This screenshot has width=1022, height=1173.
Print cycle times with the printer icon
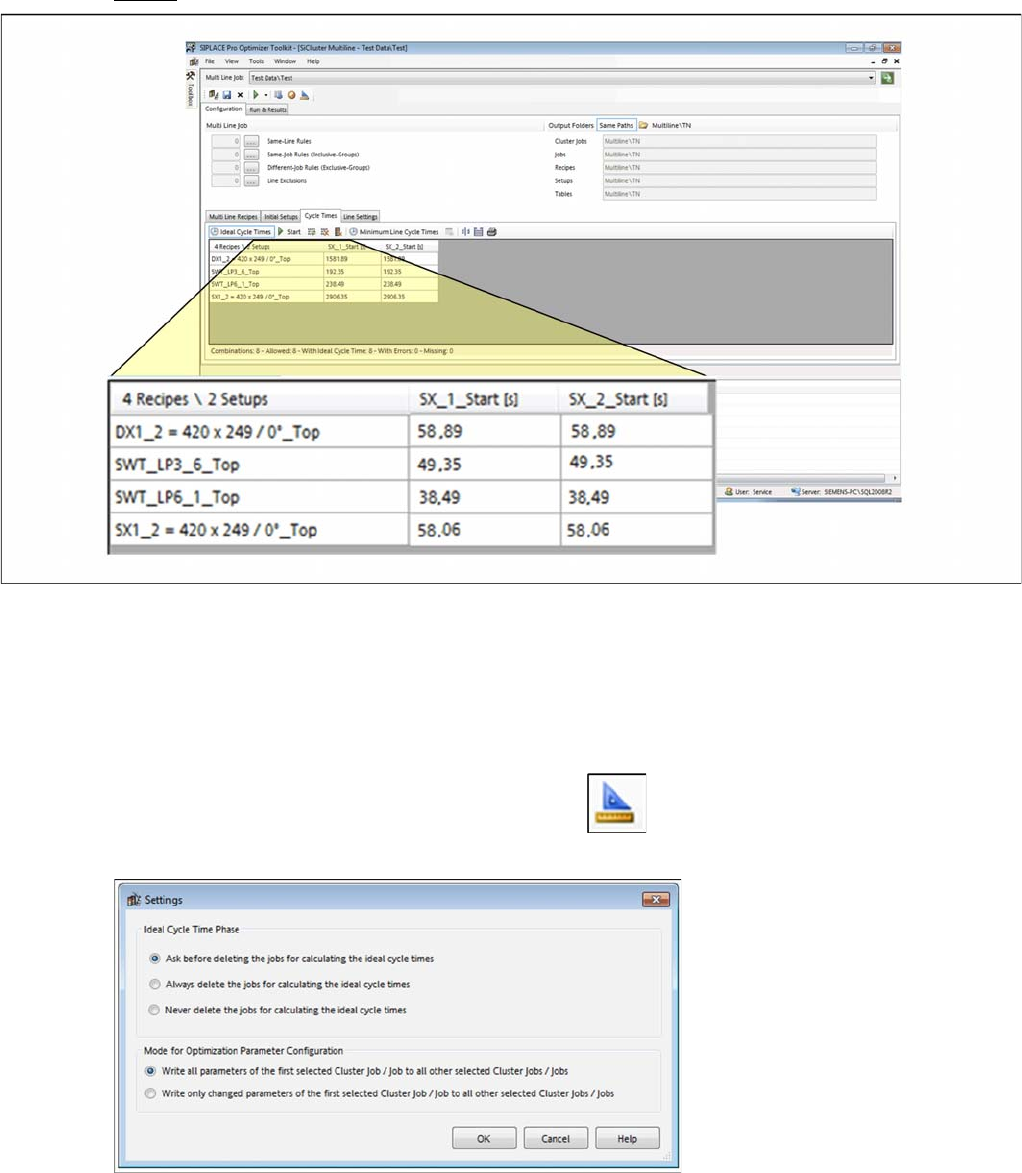point(492,232)
